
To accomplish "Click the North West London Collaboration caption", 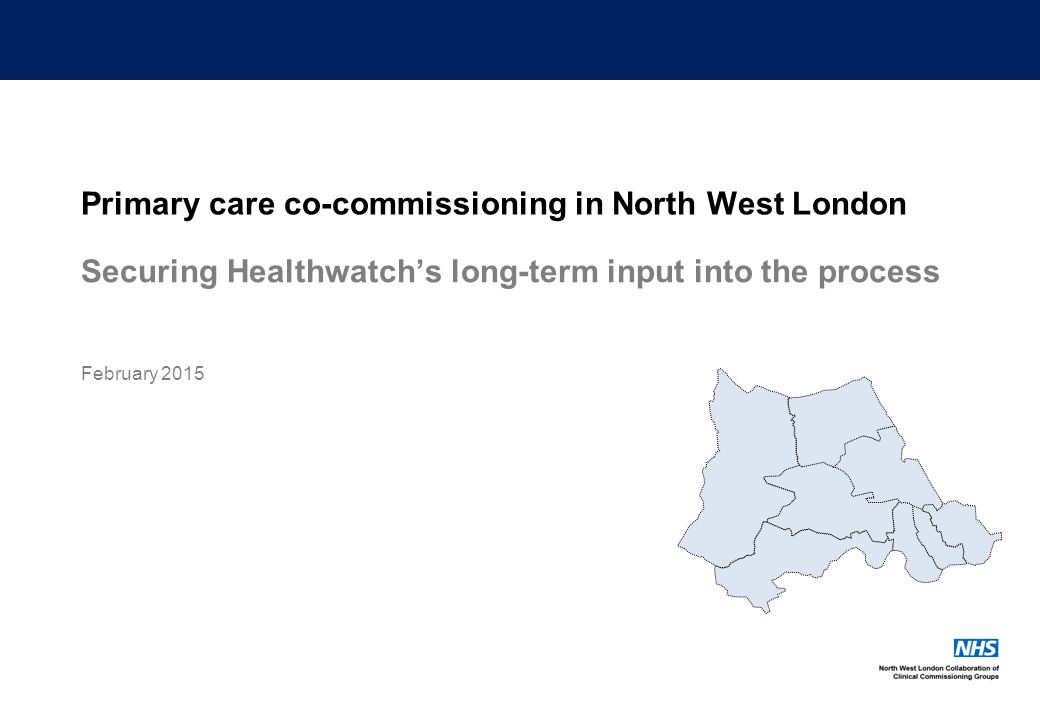I will 939,668.
